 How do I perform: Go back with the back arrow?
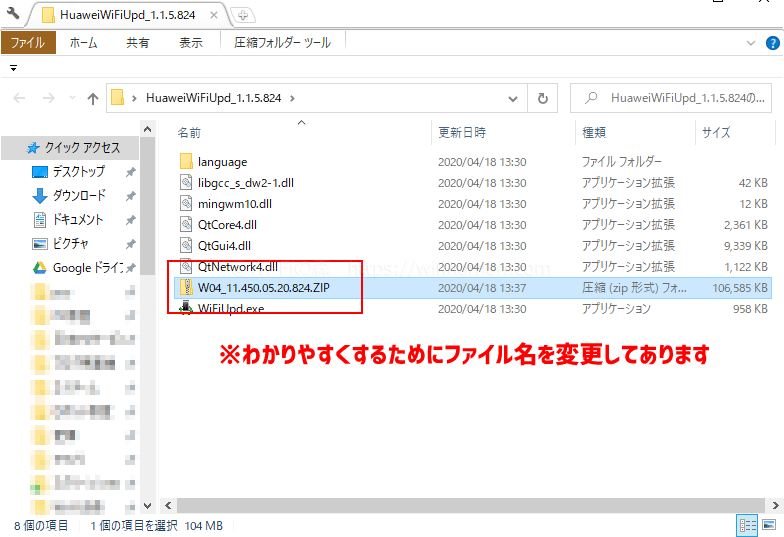[19, 98]
